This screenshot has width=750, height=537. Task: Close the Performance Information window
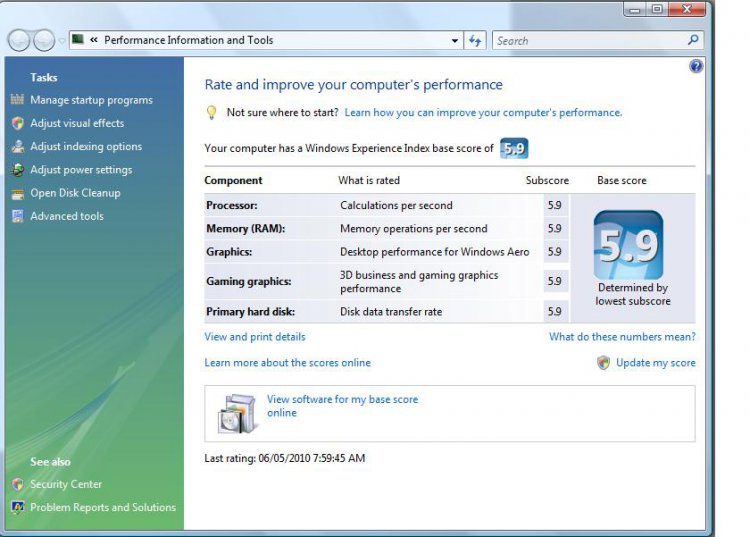pos(687,9)
